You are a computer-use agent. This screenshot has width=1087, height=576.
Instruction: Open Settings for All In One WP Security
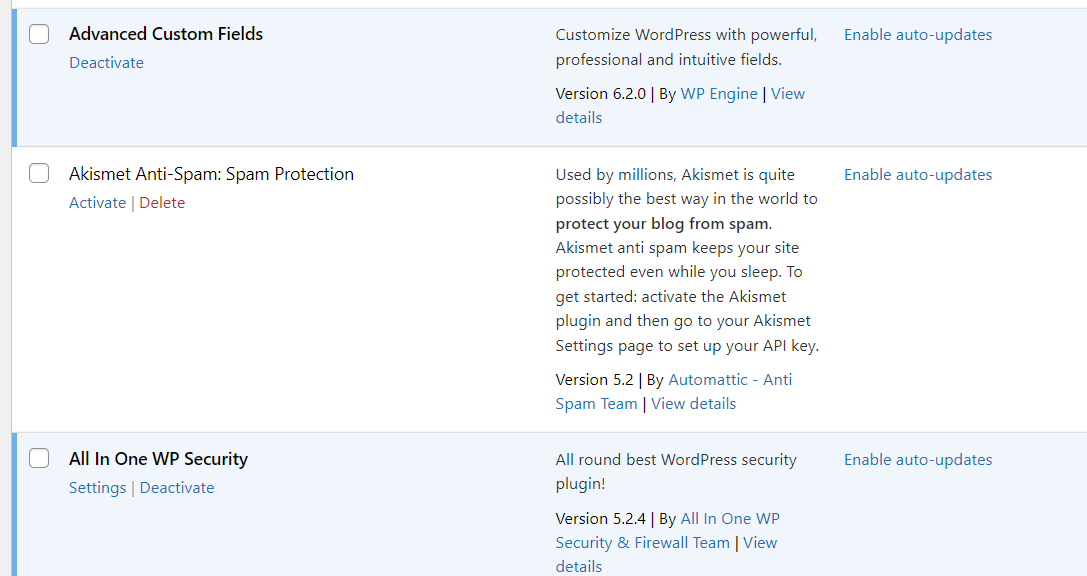click(97, 487)
